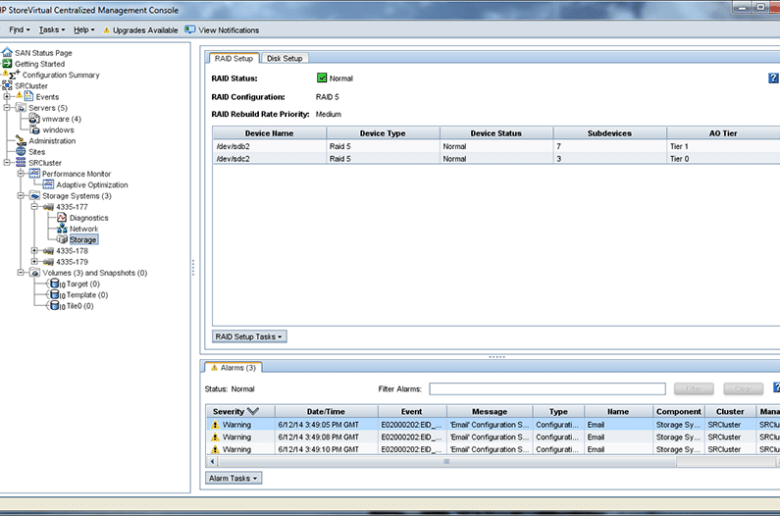Select the /dev/sdb2 device row

[x=496, y=146]
